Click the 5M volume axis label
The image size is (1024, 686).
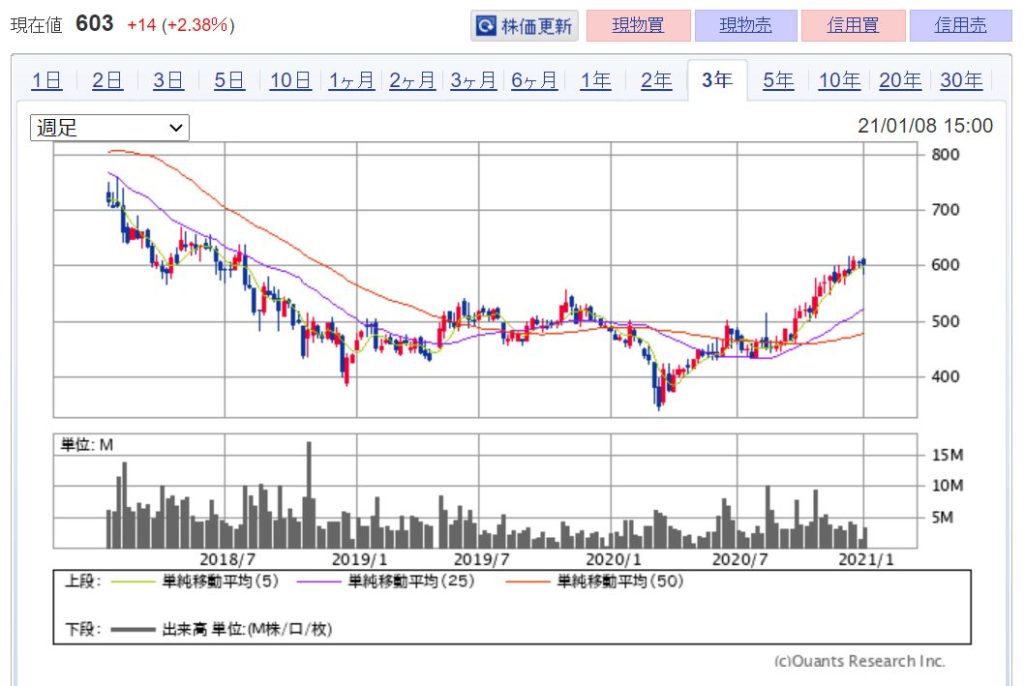(942, 517)
